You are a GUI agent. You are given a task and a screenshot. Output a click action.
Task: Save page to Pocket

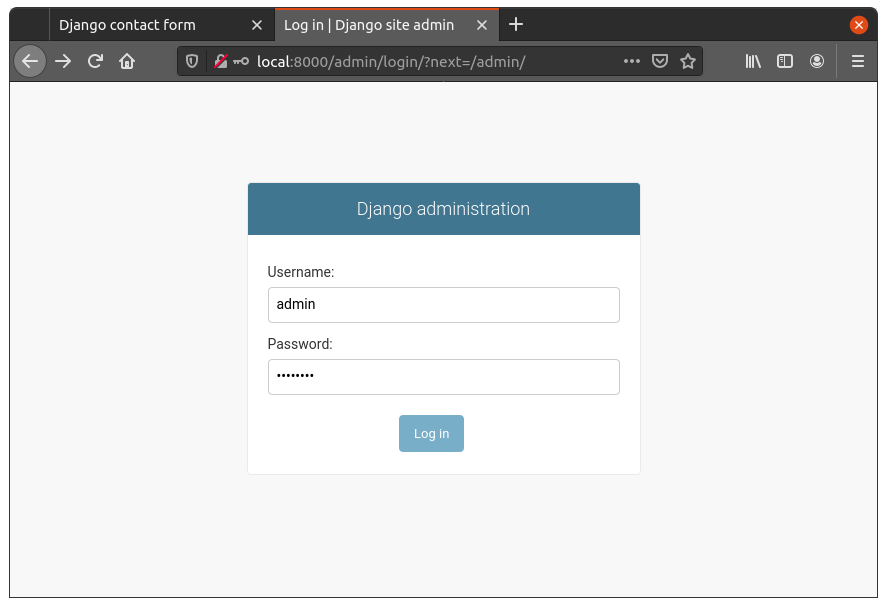click(660, 61)
